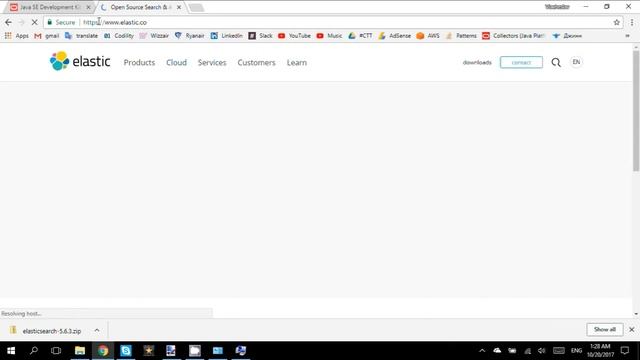The width and height of the screenshot is (640, 360).
Task: Open the Music bookmark
Action: [329, 36]
